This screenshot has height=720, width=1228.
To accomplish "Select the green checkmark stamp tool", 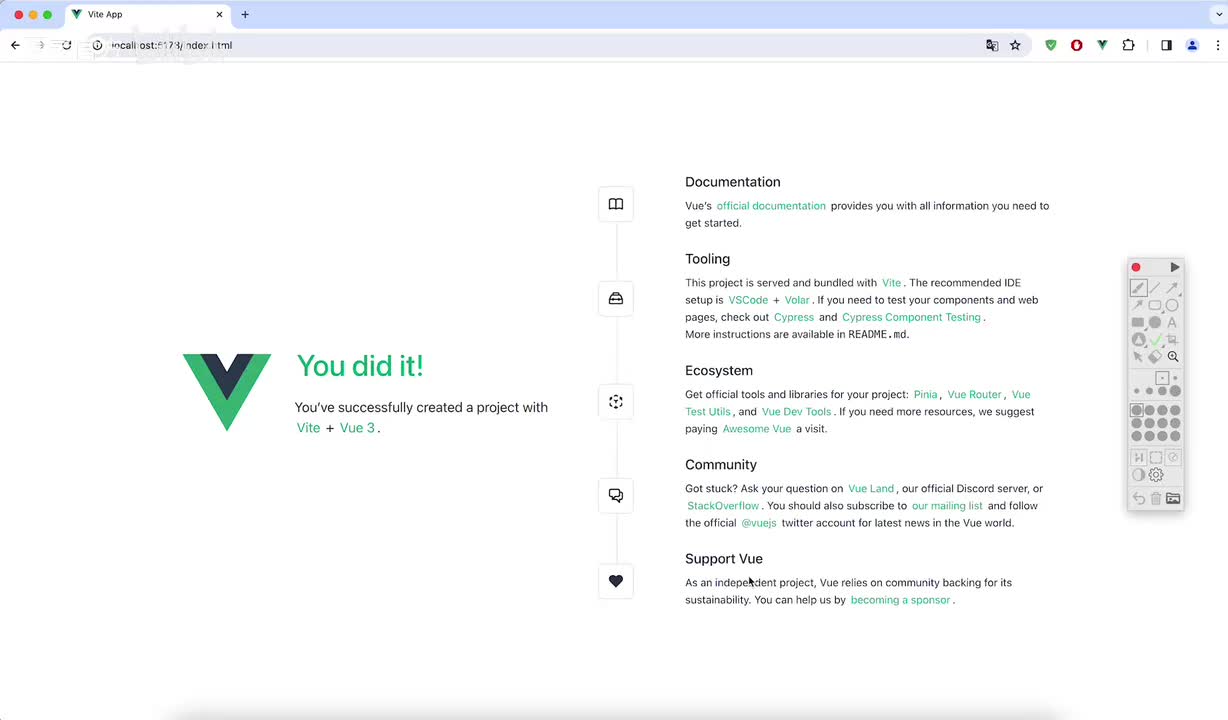I will [x=1155, y=340].
